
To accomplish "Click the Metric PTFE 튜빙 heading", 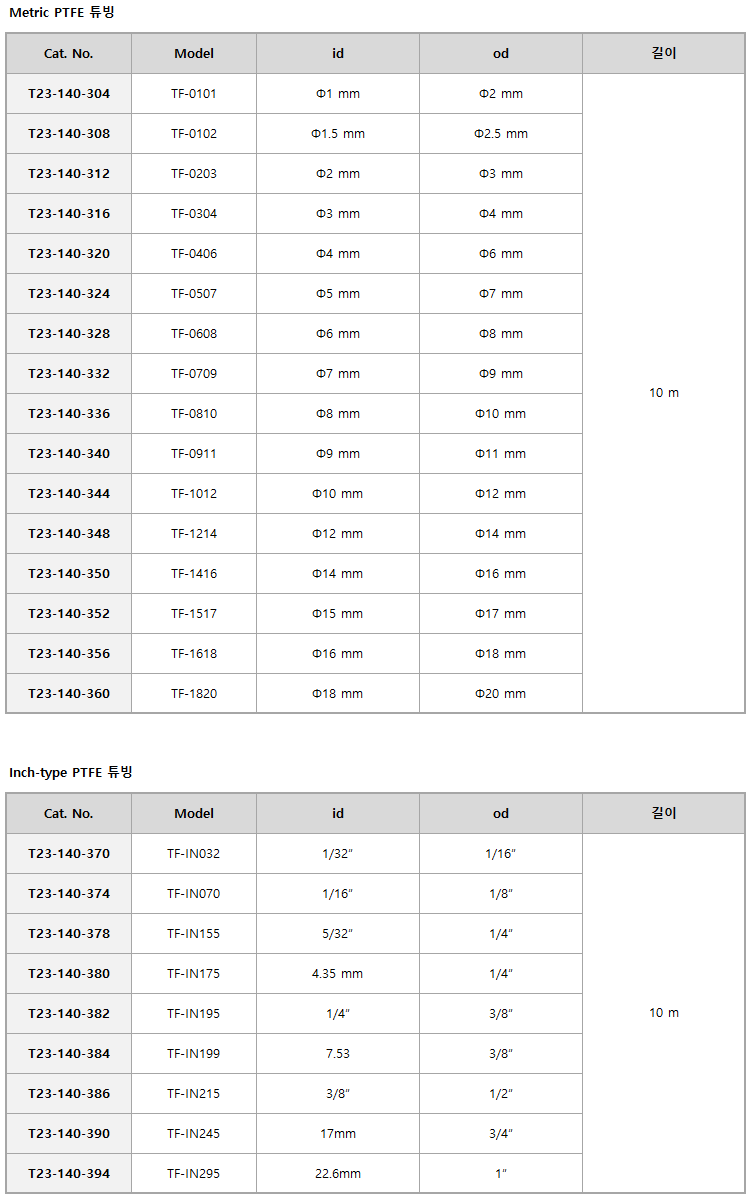I will pos(62,13).
